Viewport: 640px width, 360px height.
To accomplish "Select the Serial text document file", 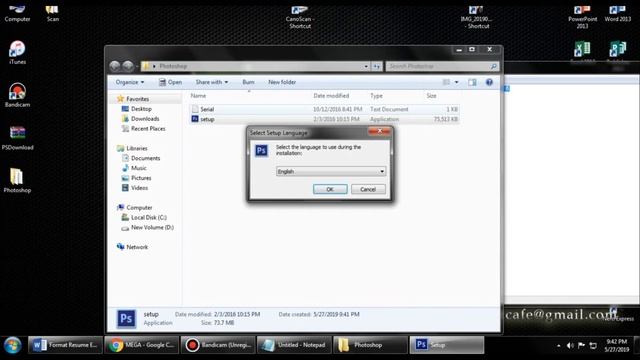I will click(x=324, y=109).
